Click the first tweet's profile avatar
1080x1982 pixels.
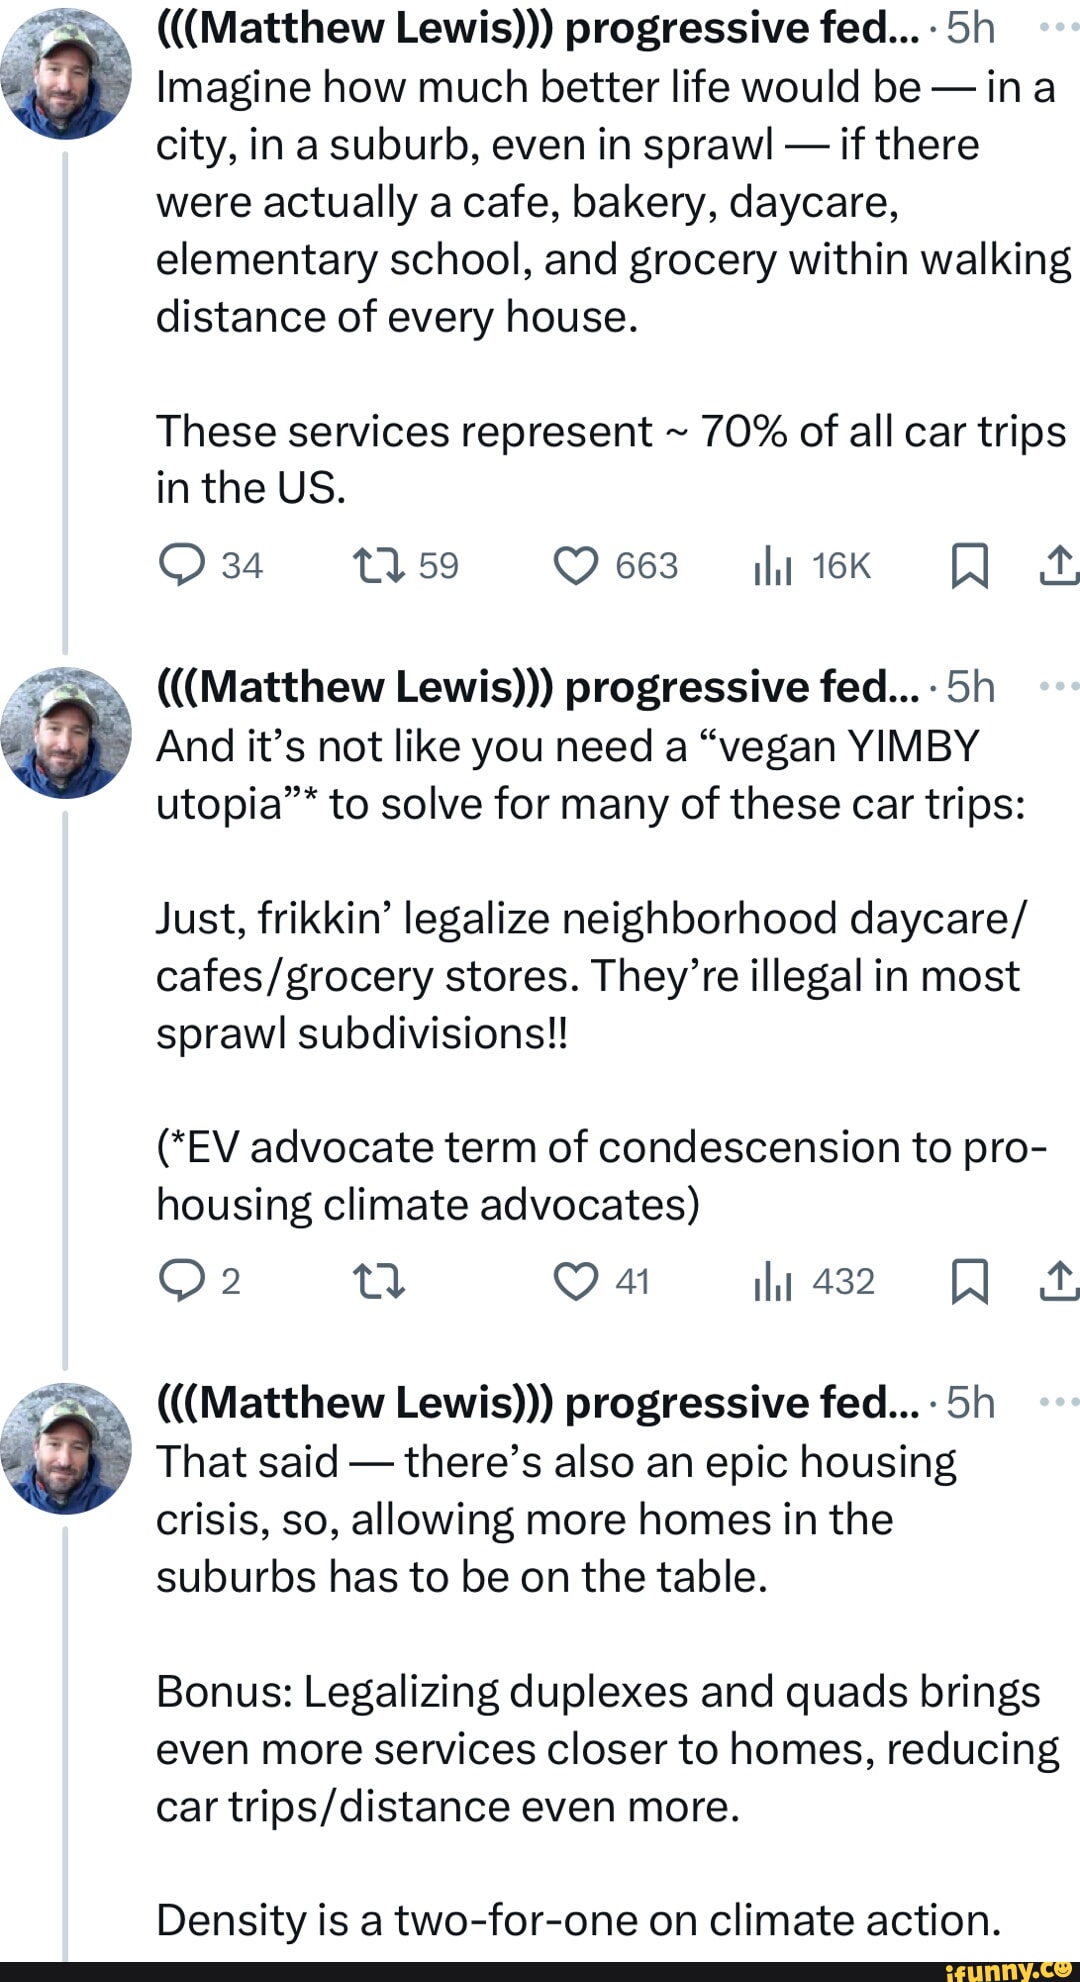click(x=66, y=73)
